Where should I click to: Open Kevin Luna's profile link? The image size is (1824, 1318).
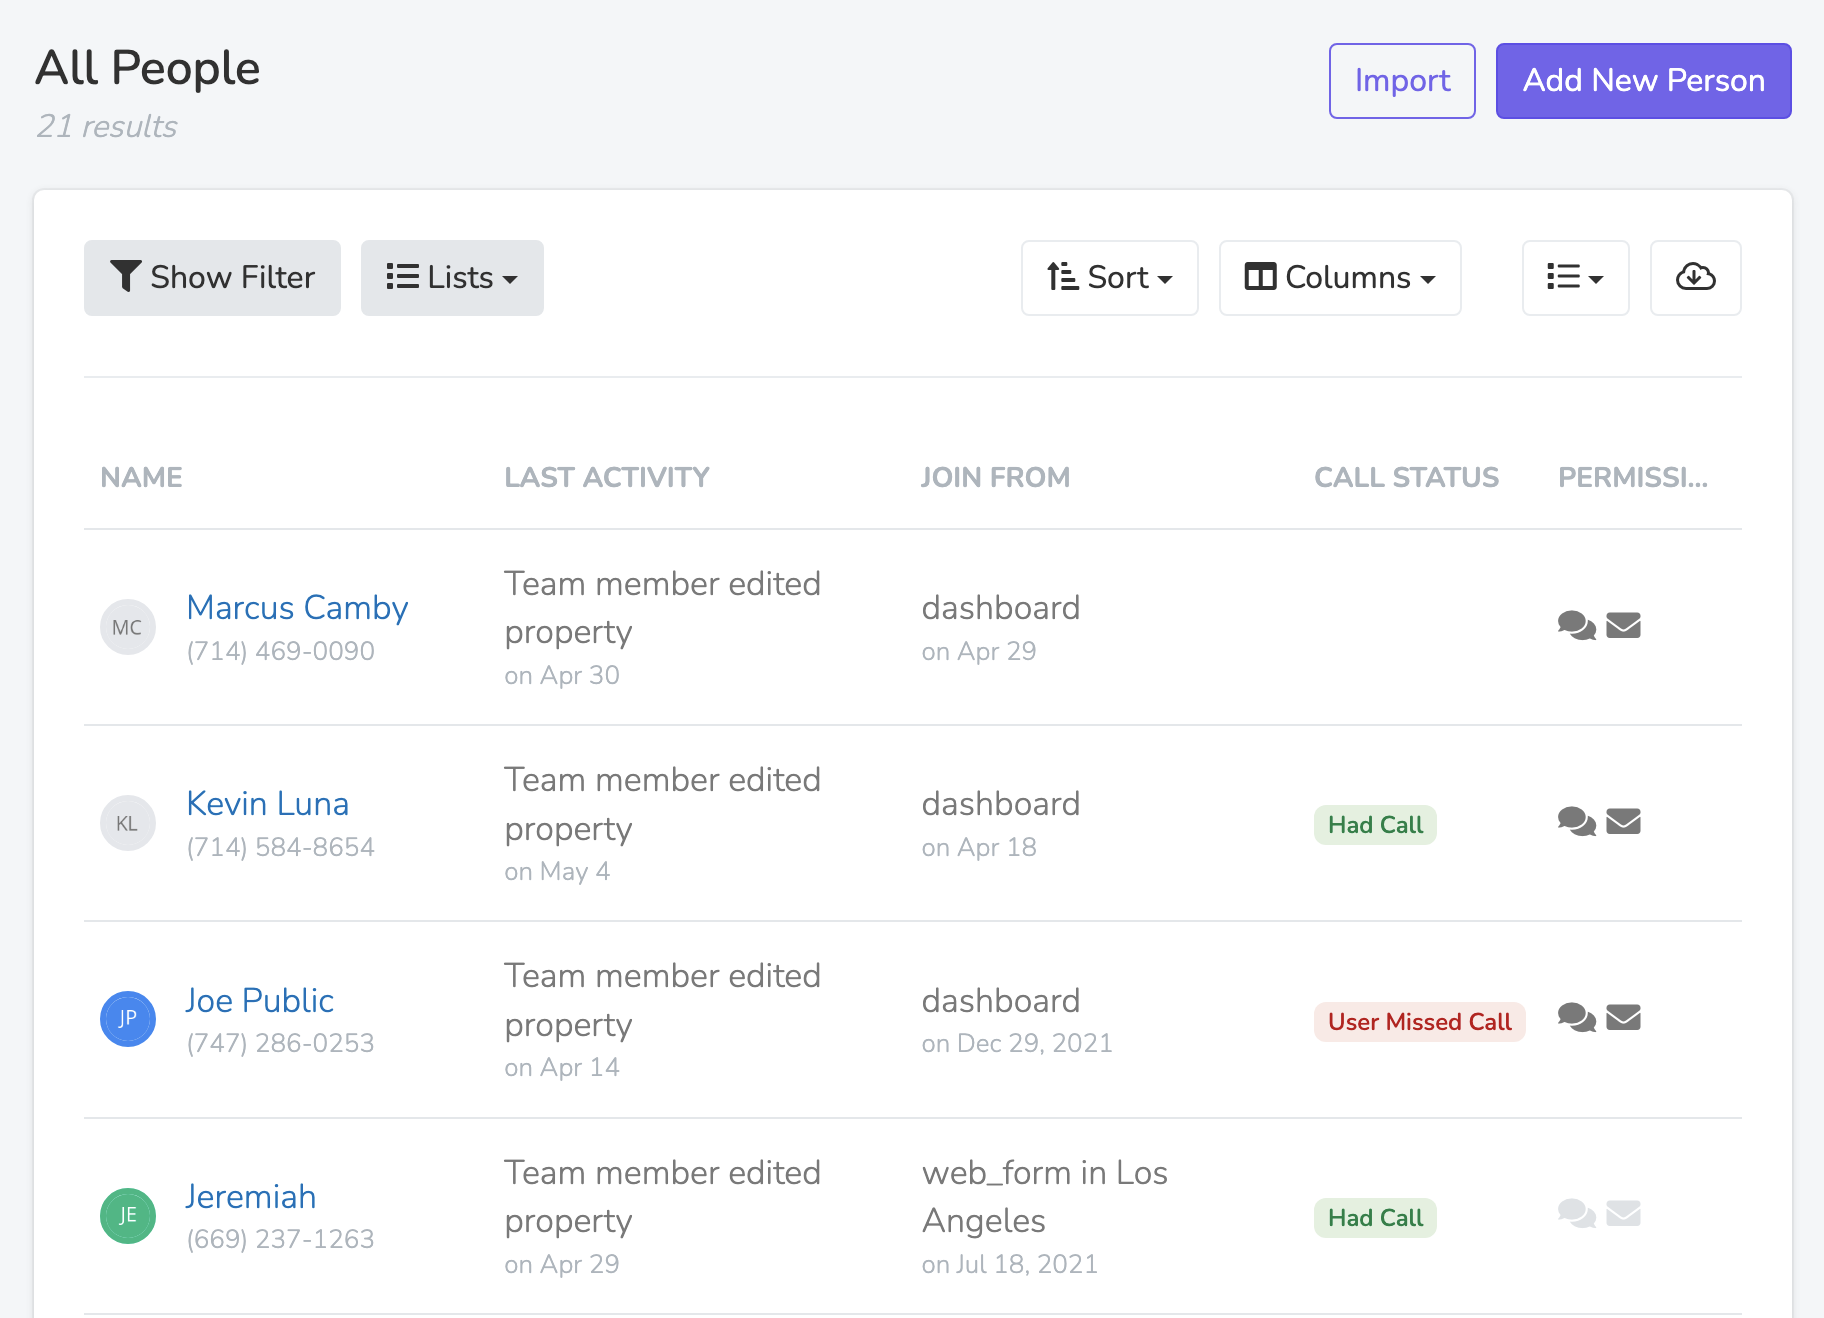click(268, 803)
